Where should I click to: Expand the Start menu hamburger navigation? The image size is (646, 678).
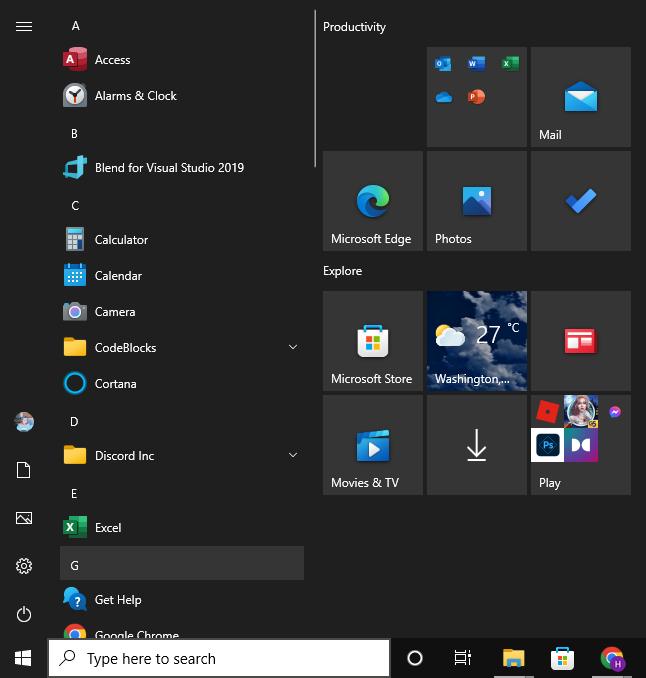pyautogui.click(x=24, y=27)
